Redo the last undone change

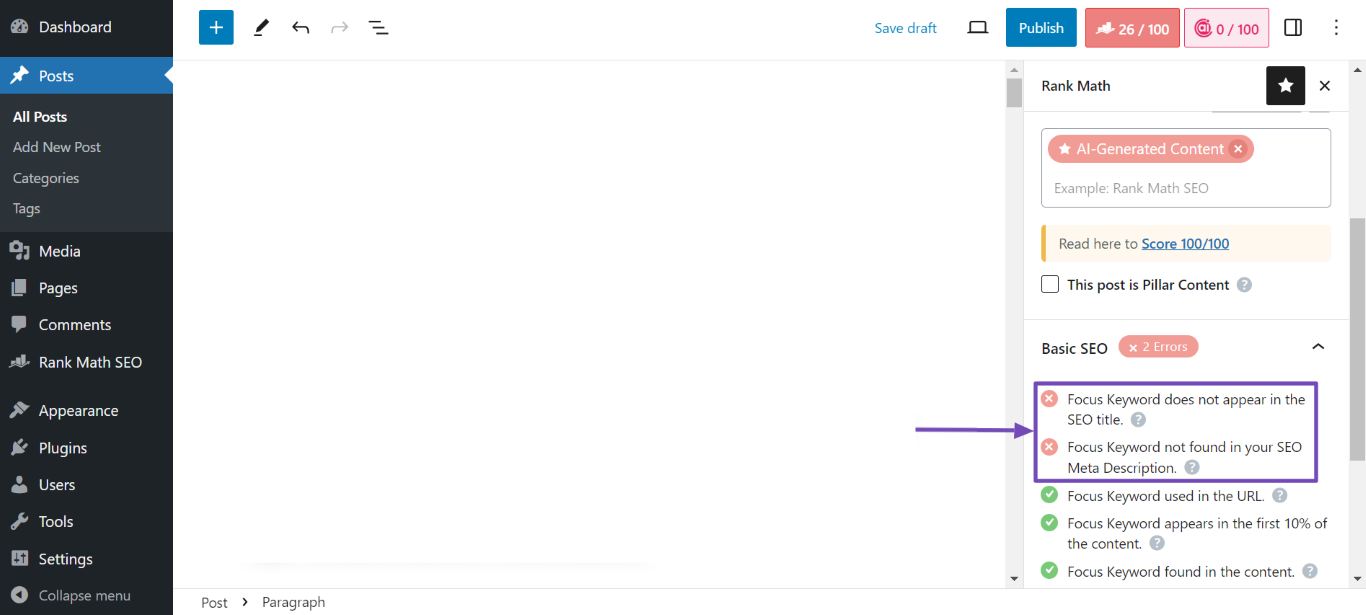click(340, 28)
